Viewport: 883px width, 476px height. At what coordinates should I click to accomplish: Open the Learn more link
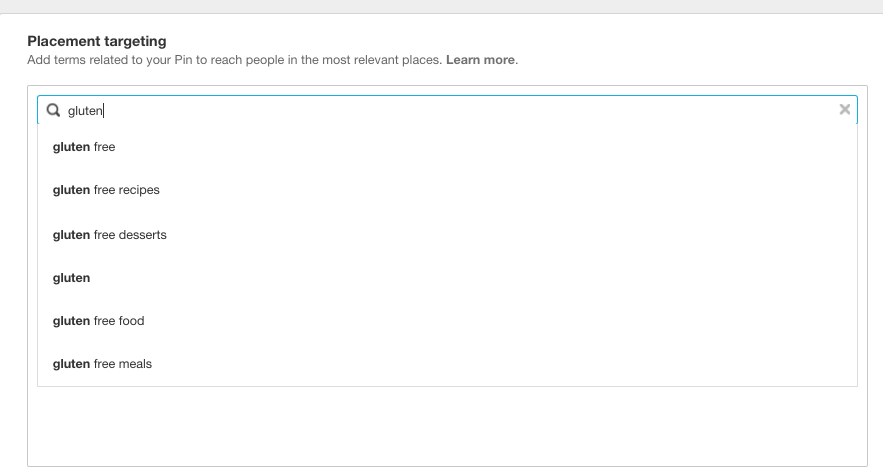[x=480, y=60]
